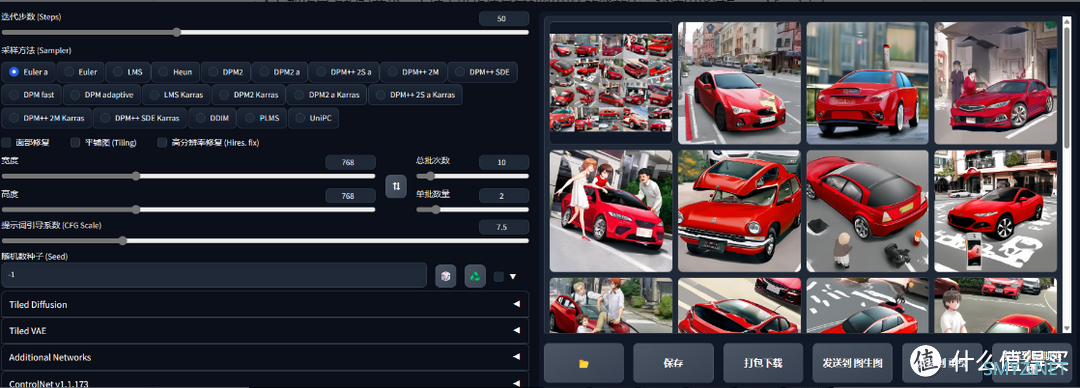The height and width of the screenshot is (388, 1080).
Task: Choose DPM fast sampler
Action: [32, 94]
